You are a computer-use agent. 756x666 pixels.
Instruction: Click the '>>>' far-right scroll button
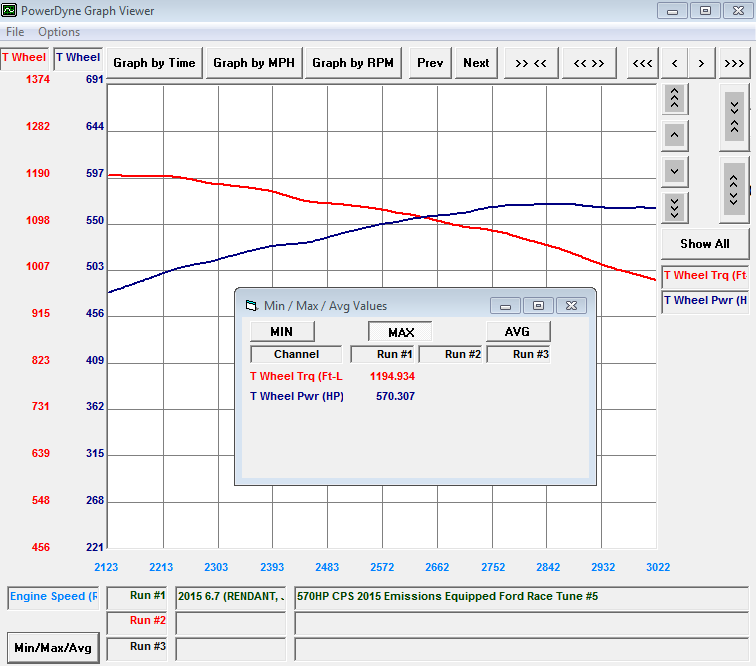pos(734,63)
